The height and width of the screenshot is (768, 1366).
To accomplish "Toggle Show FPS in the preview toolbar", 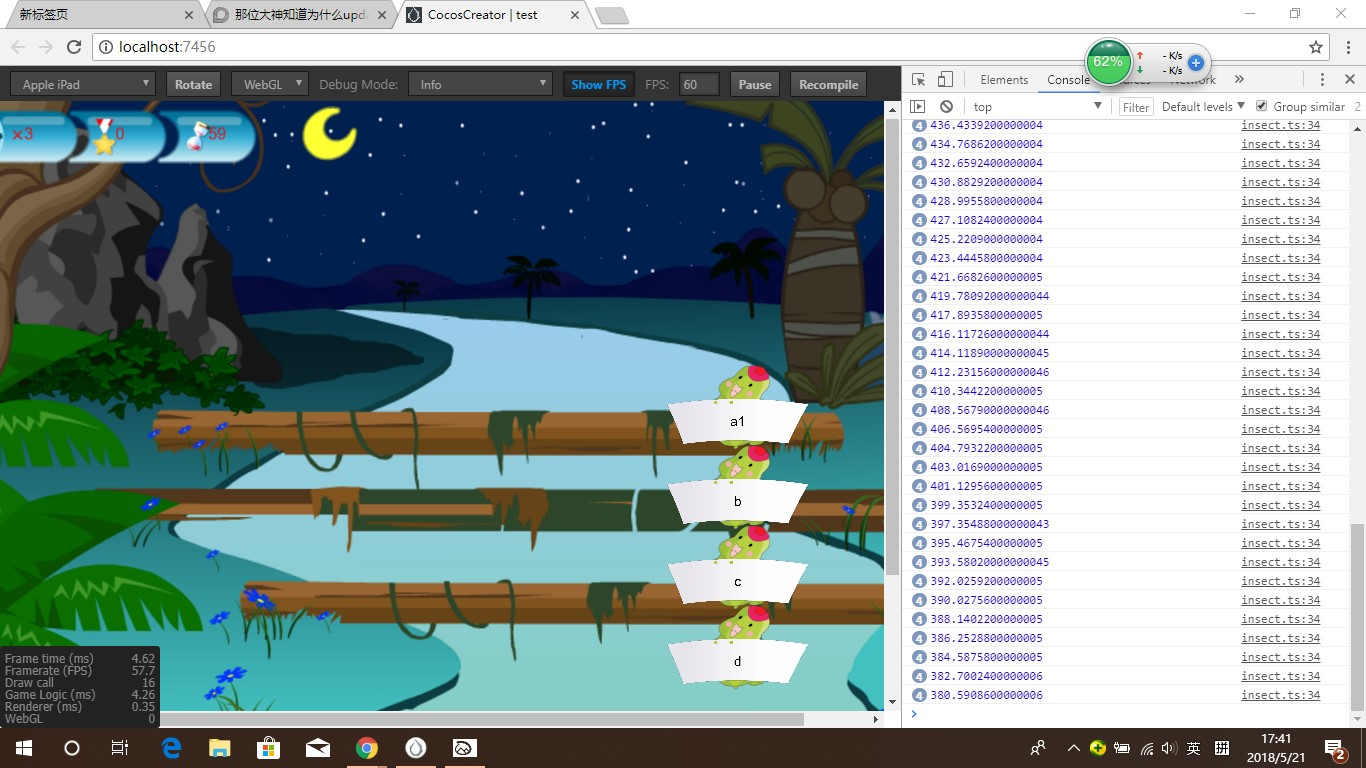I will pos(599,85).
